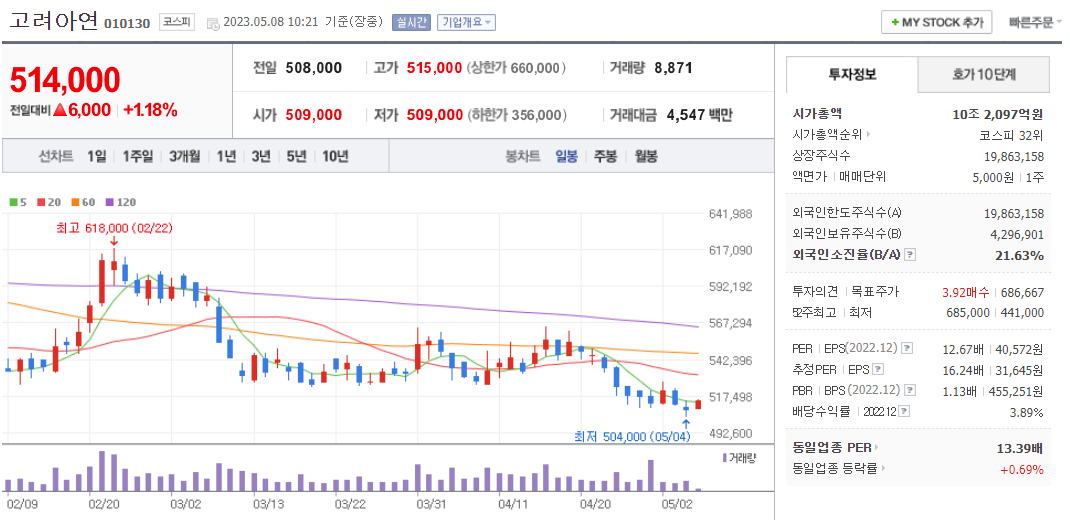The image size is (1070, 520).
Task: Click the 최고 618,000 (02/22) chart marker
Action: tap(115, 229)
